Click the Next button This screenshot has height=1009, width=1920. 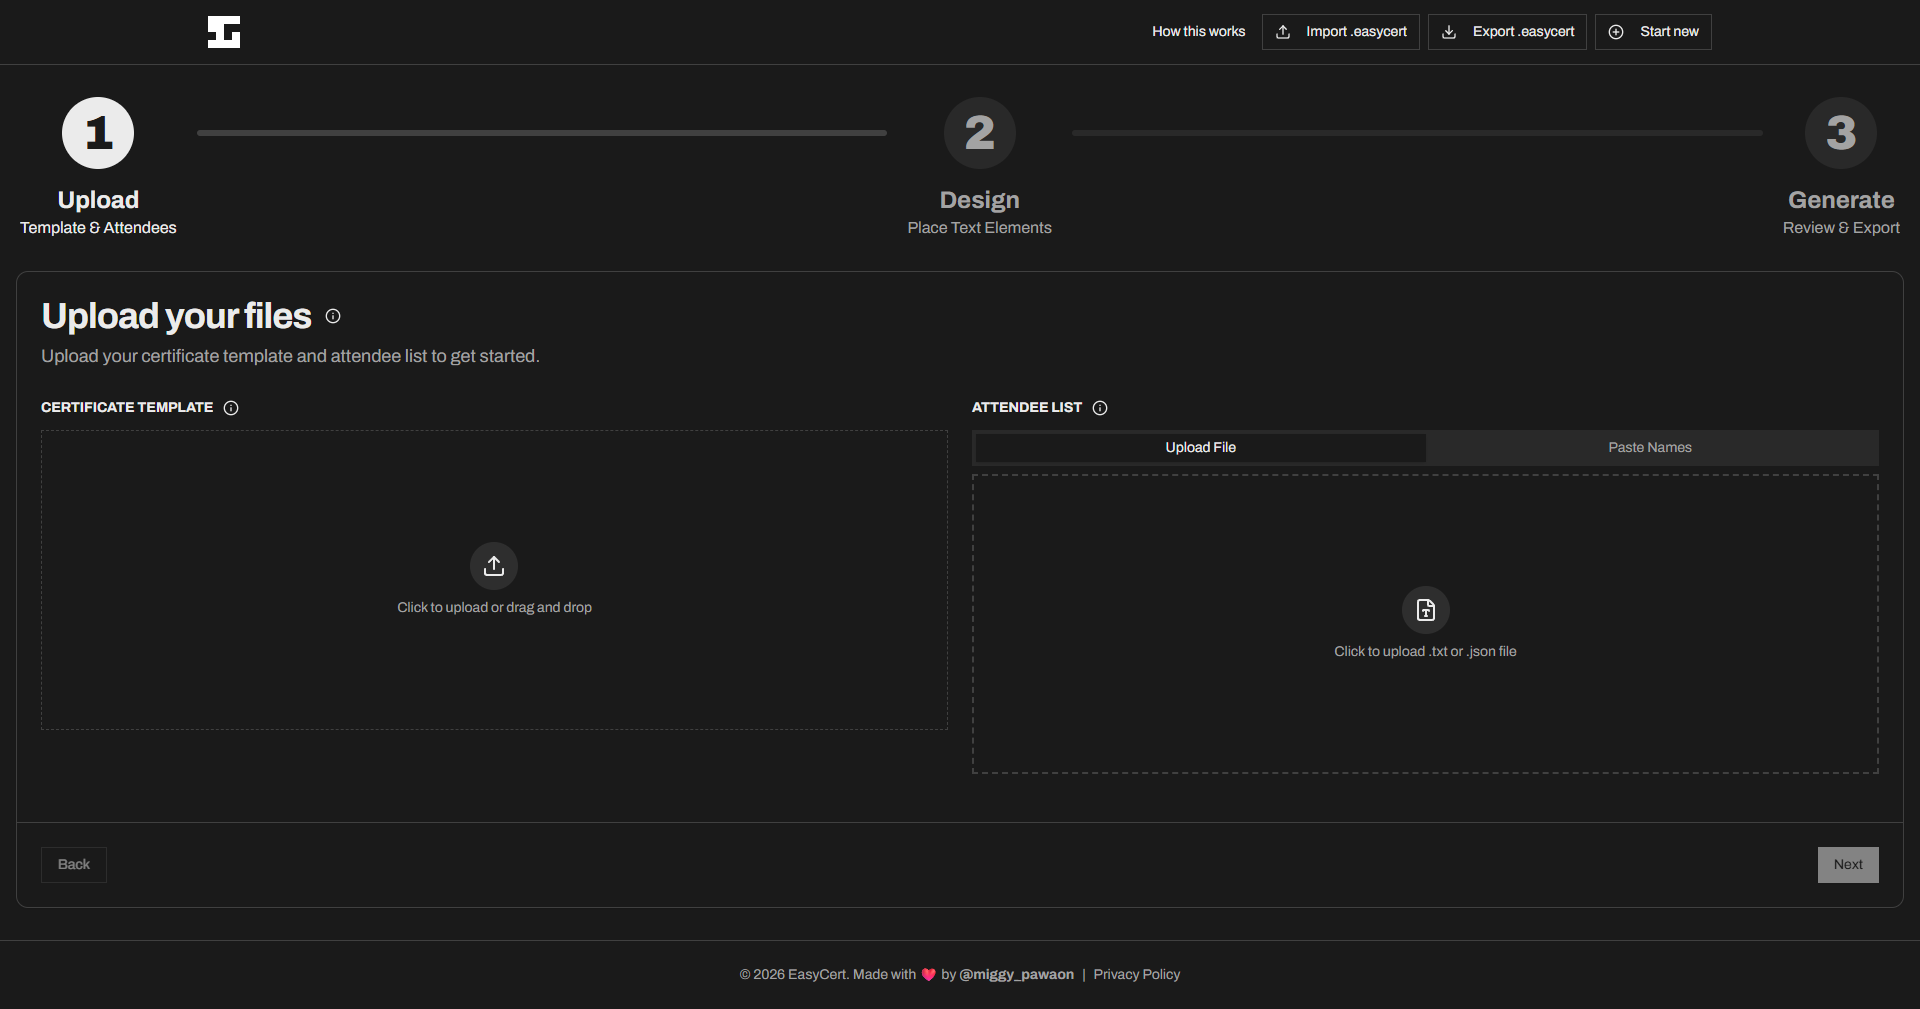pyautogui.click(x=1848, y=865)
